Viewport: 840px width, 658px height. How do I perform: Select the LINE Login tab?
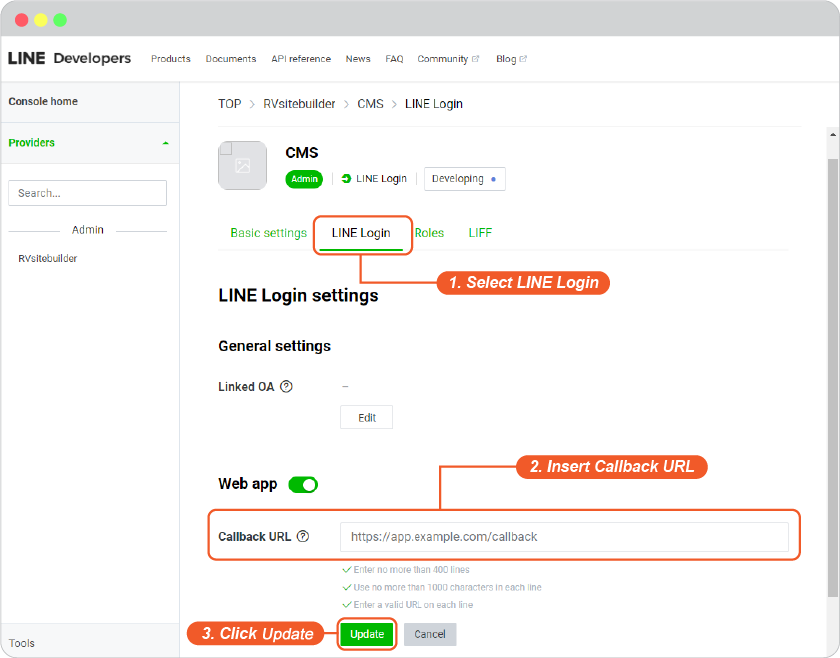[361, 233]
